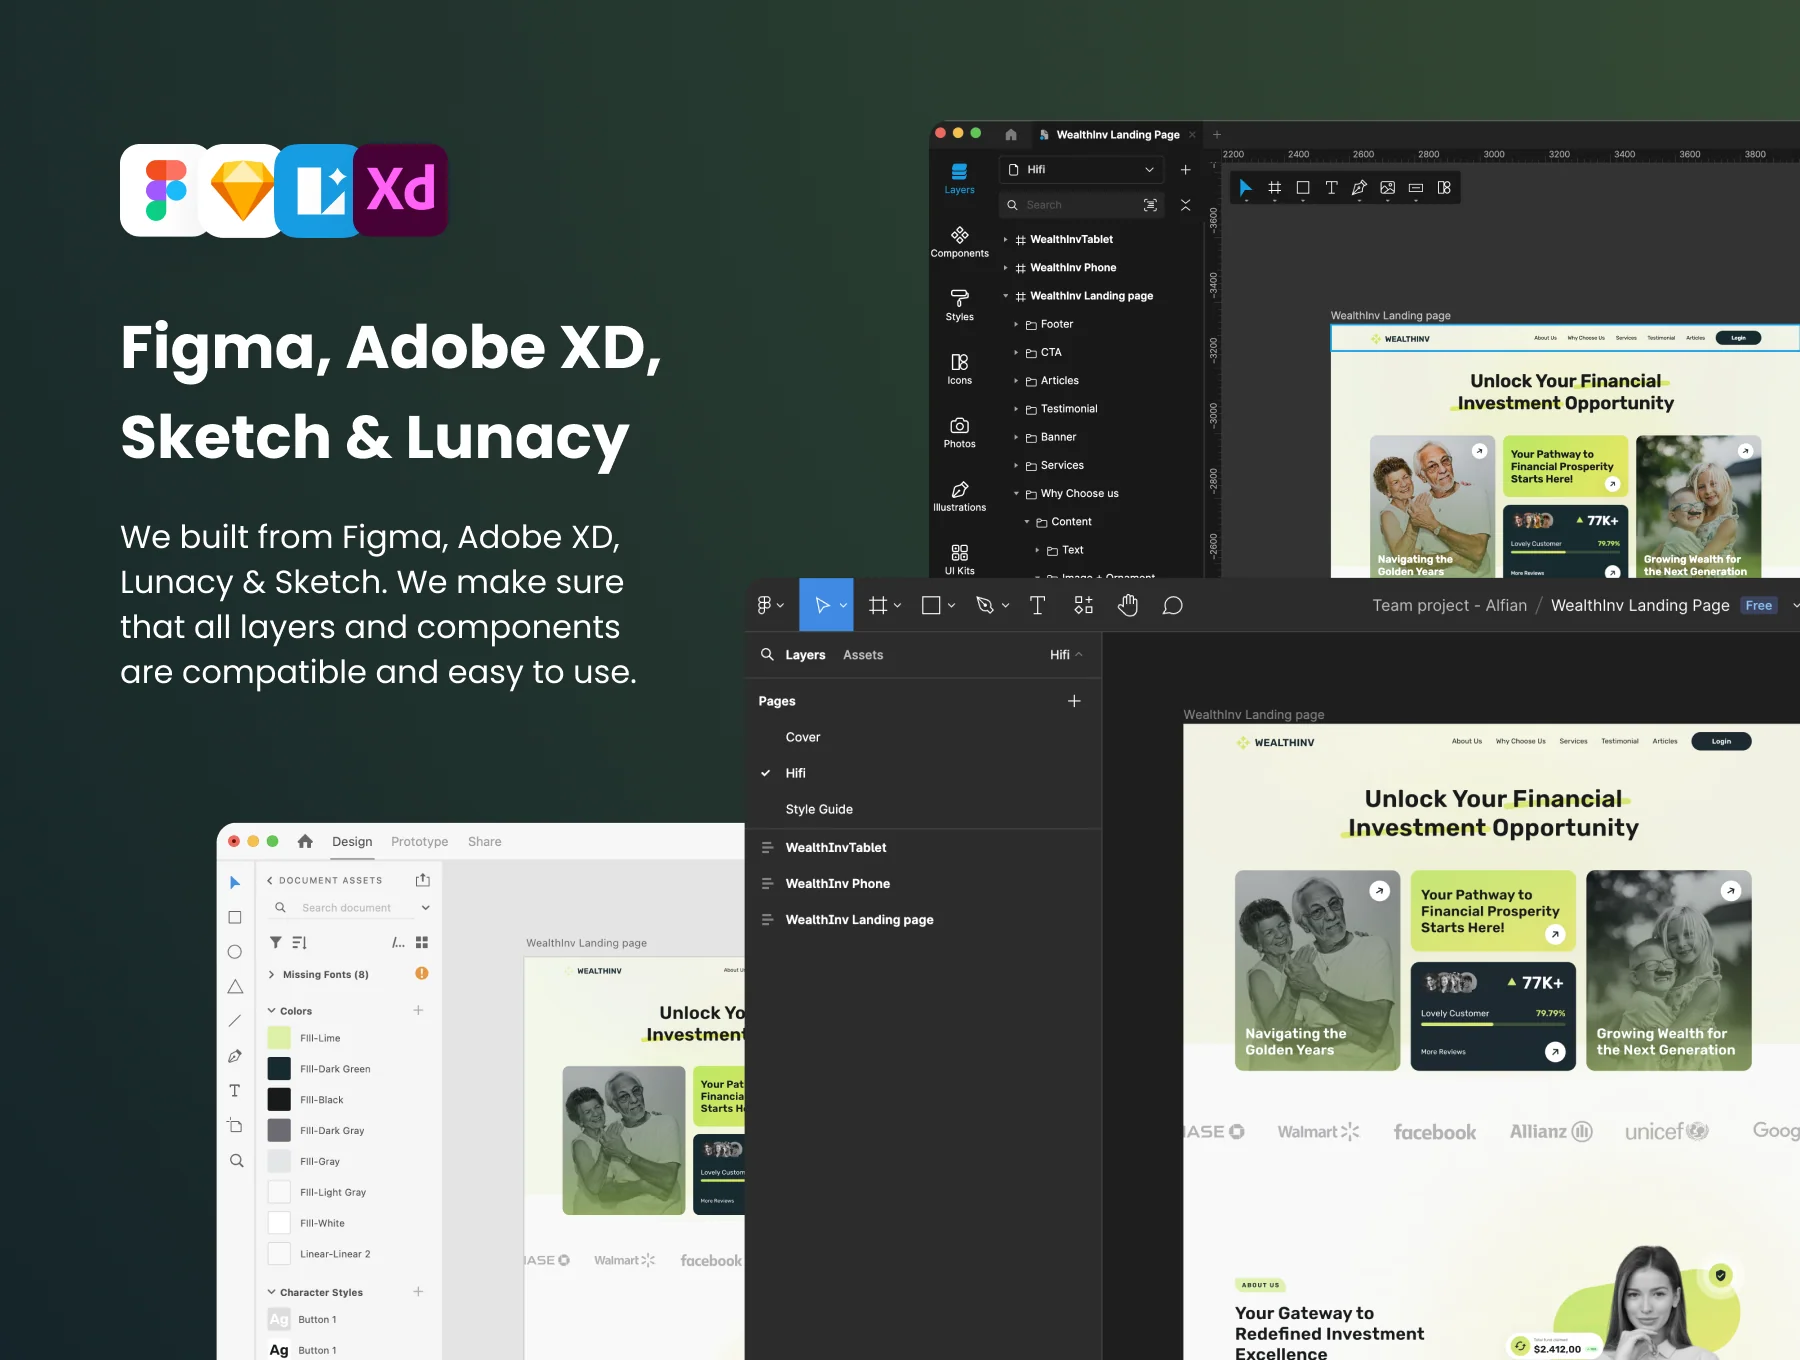
Task: Open the Hifi page dropdown in Lunacy
Action: [1082, 170]
